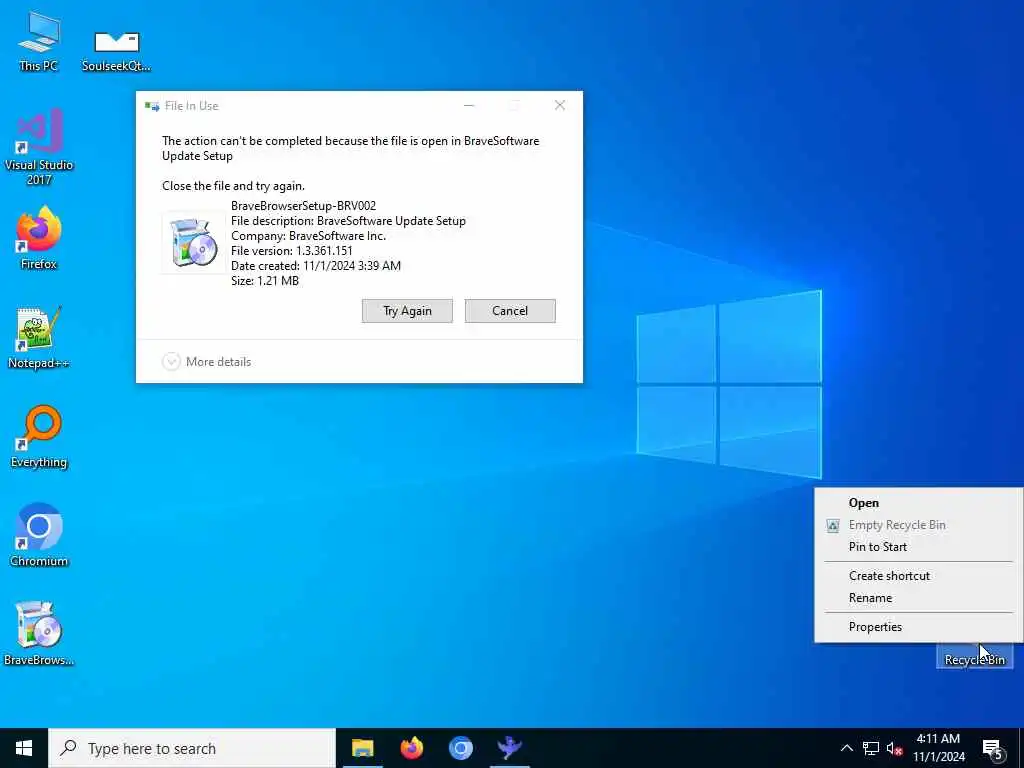
Task: Click the taskbar clock showing 4:11 AM
Action: [938, 748]
